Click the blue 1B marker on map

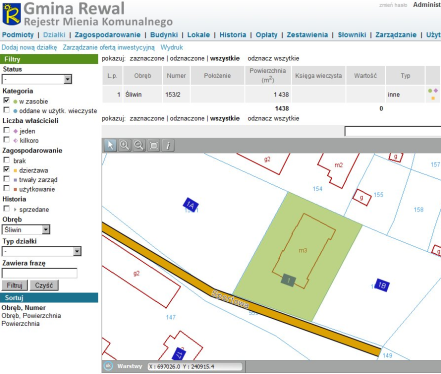tap(382, 285)
